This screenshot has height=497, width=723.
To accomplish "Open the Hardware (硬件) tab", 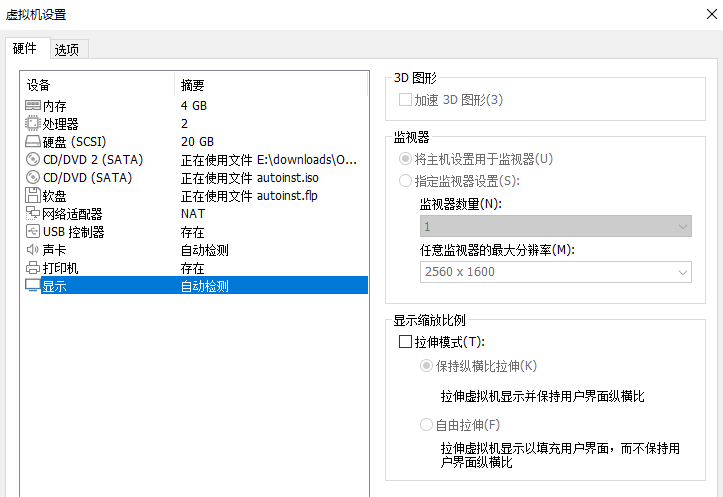I will click(25, 48).
